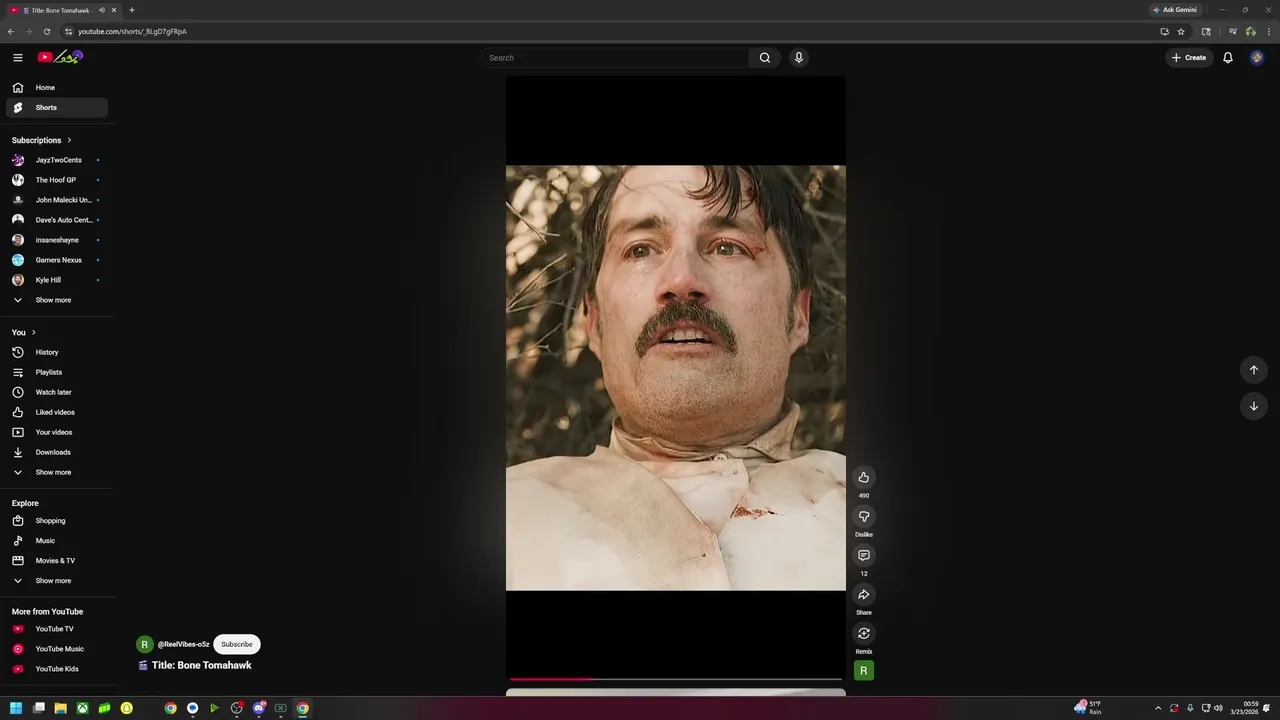
Task: Open the JayzTwoCents subscription
Action: 57,160
